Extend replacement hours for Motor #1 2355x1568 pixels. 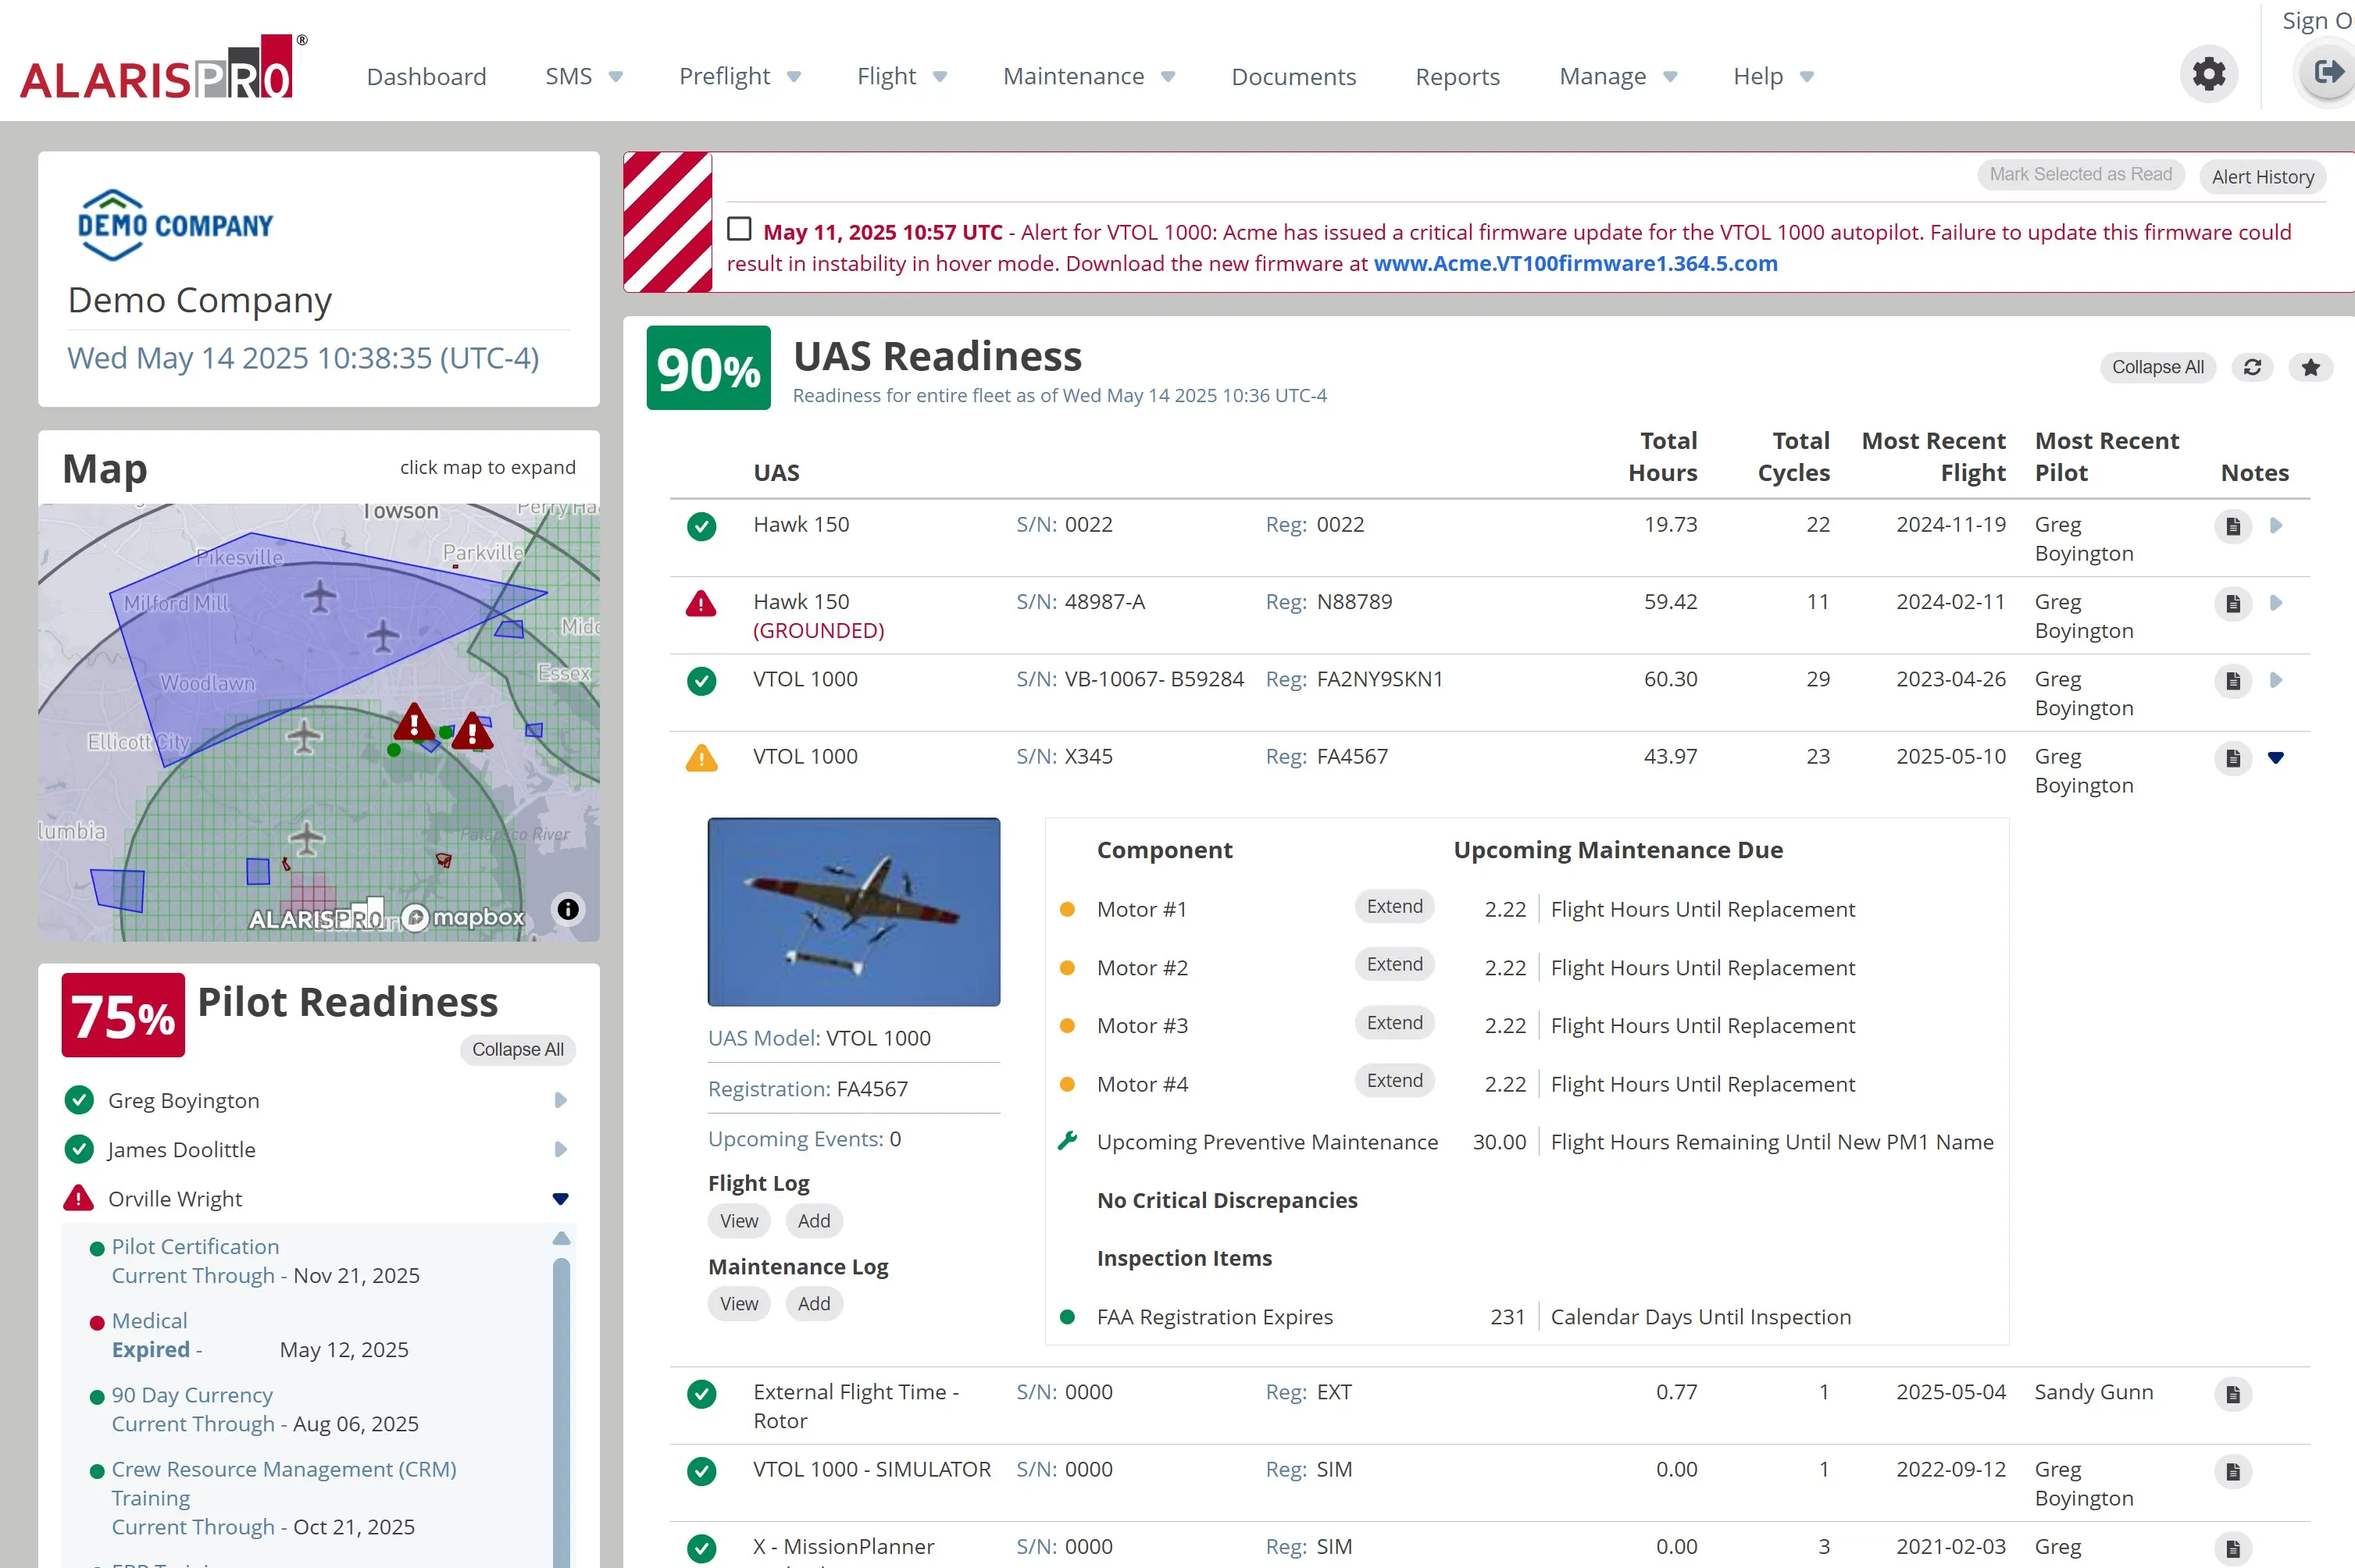point(1394,907)
